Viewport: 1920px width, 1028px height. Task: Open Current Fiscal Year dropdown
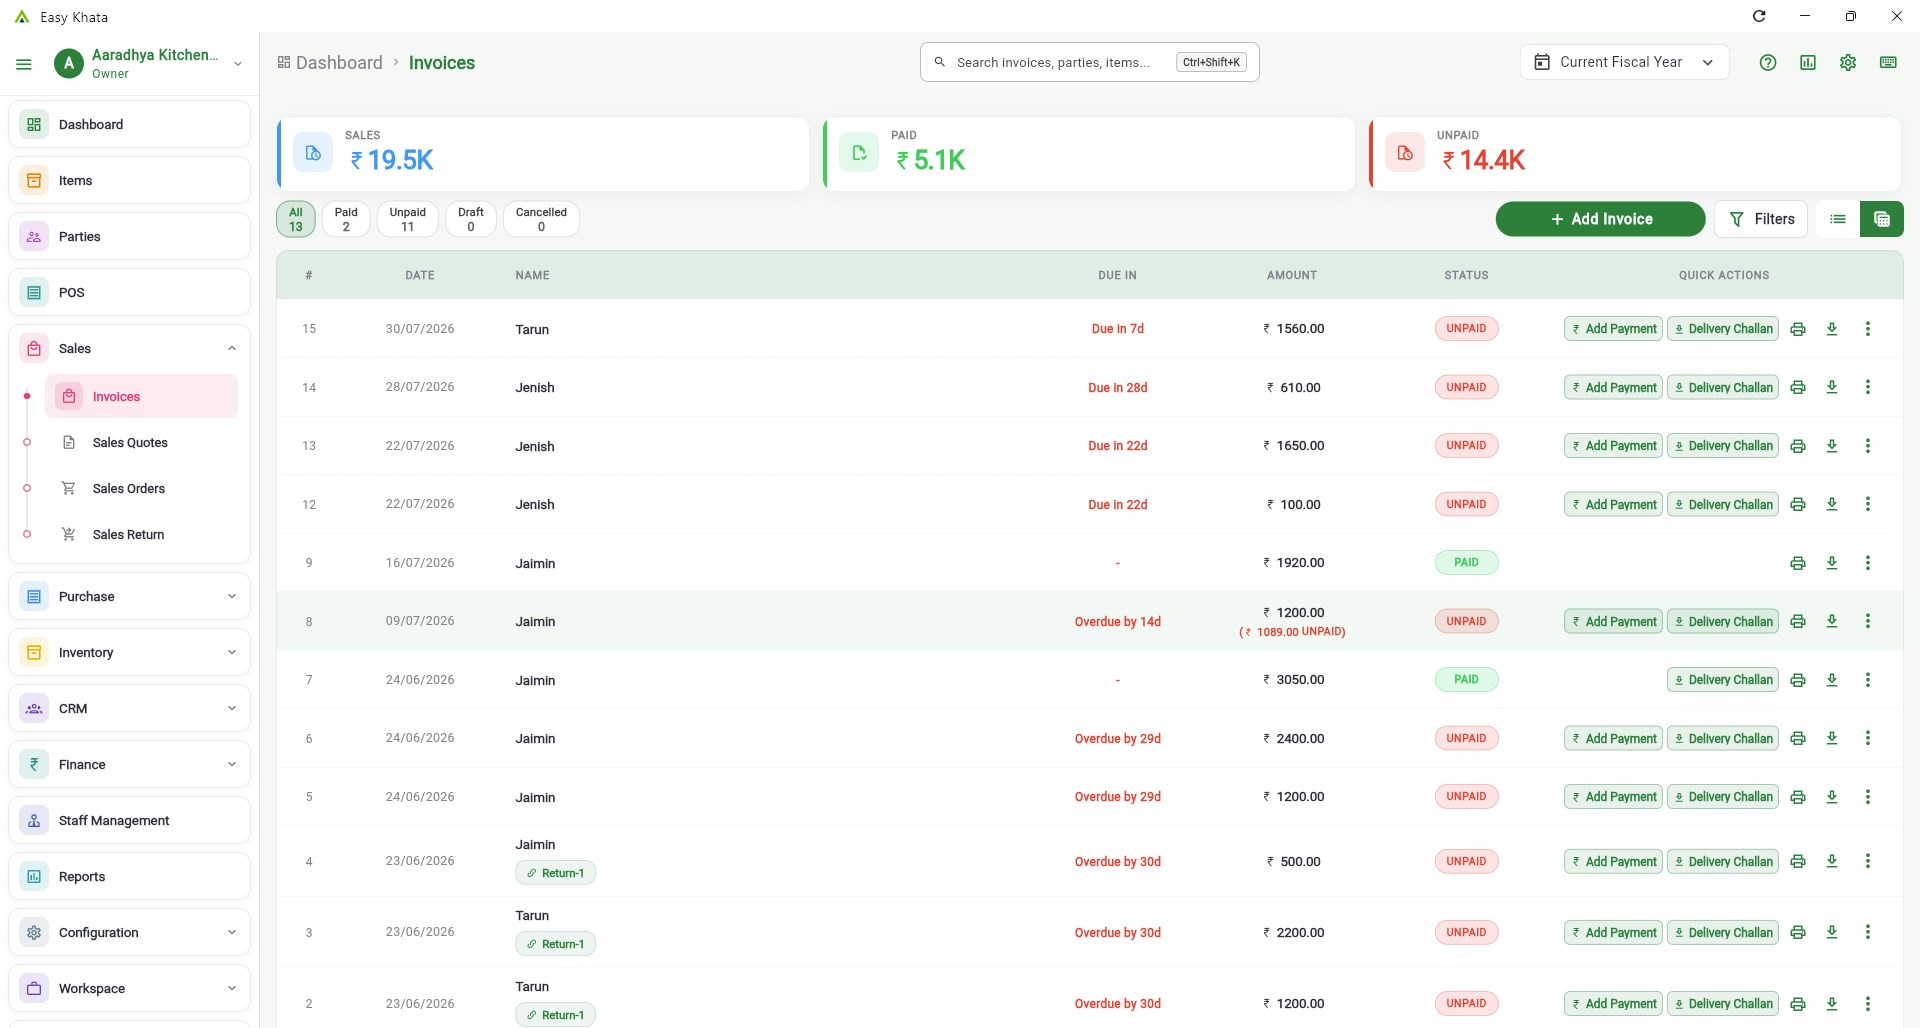tap(1625, 62)
